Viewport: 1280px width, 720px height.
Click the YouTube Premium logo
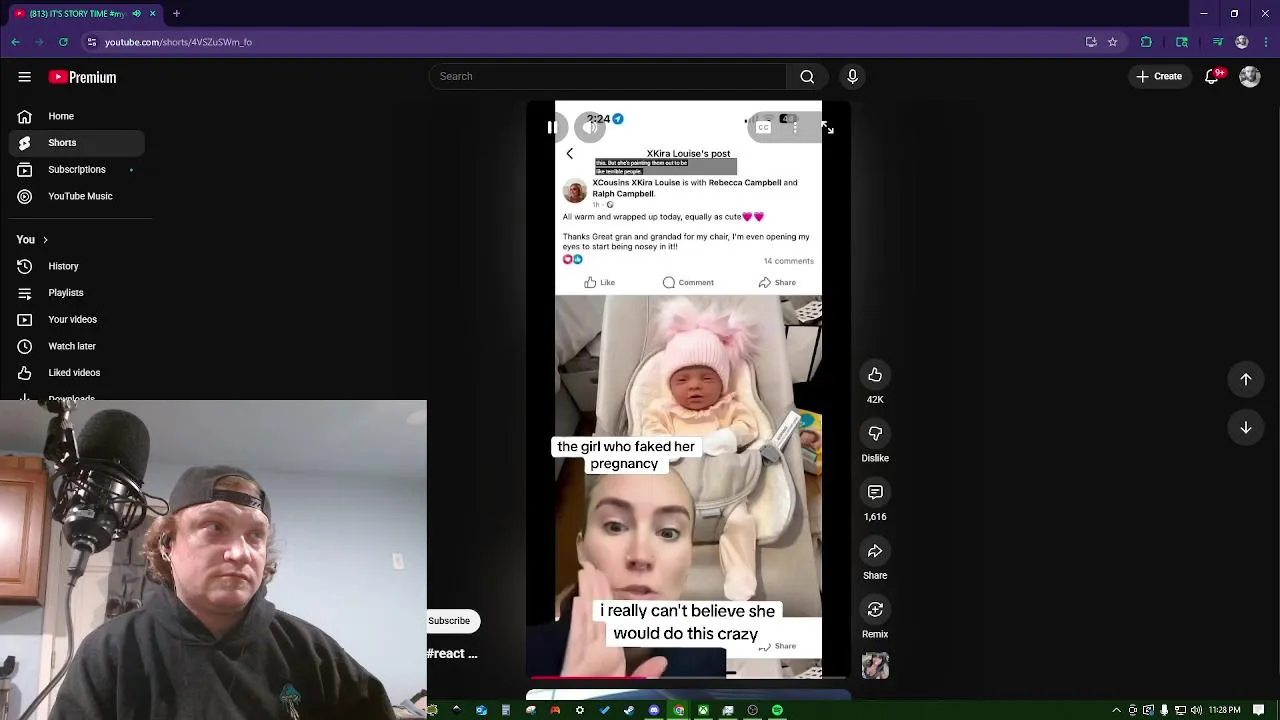(x=83, y=77)
